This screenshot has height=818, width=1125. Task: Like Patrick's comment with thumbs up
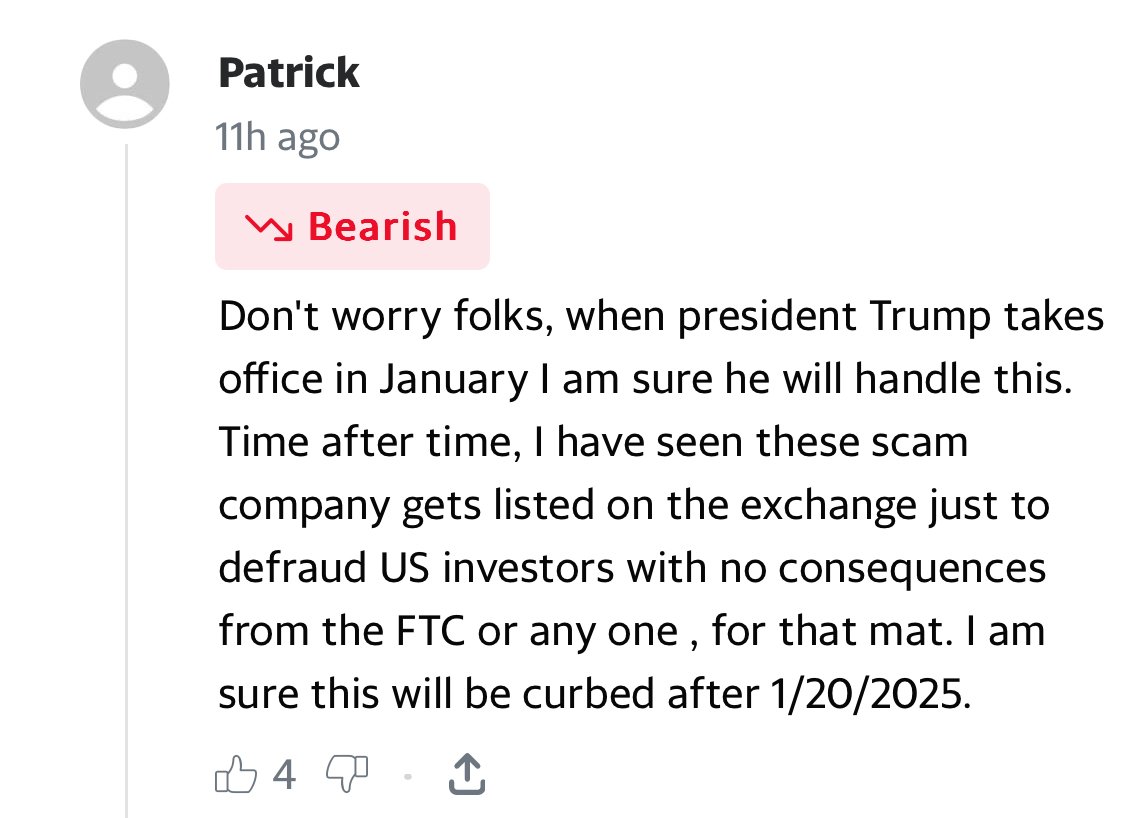click(x=236, y=772)
